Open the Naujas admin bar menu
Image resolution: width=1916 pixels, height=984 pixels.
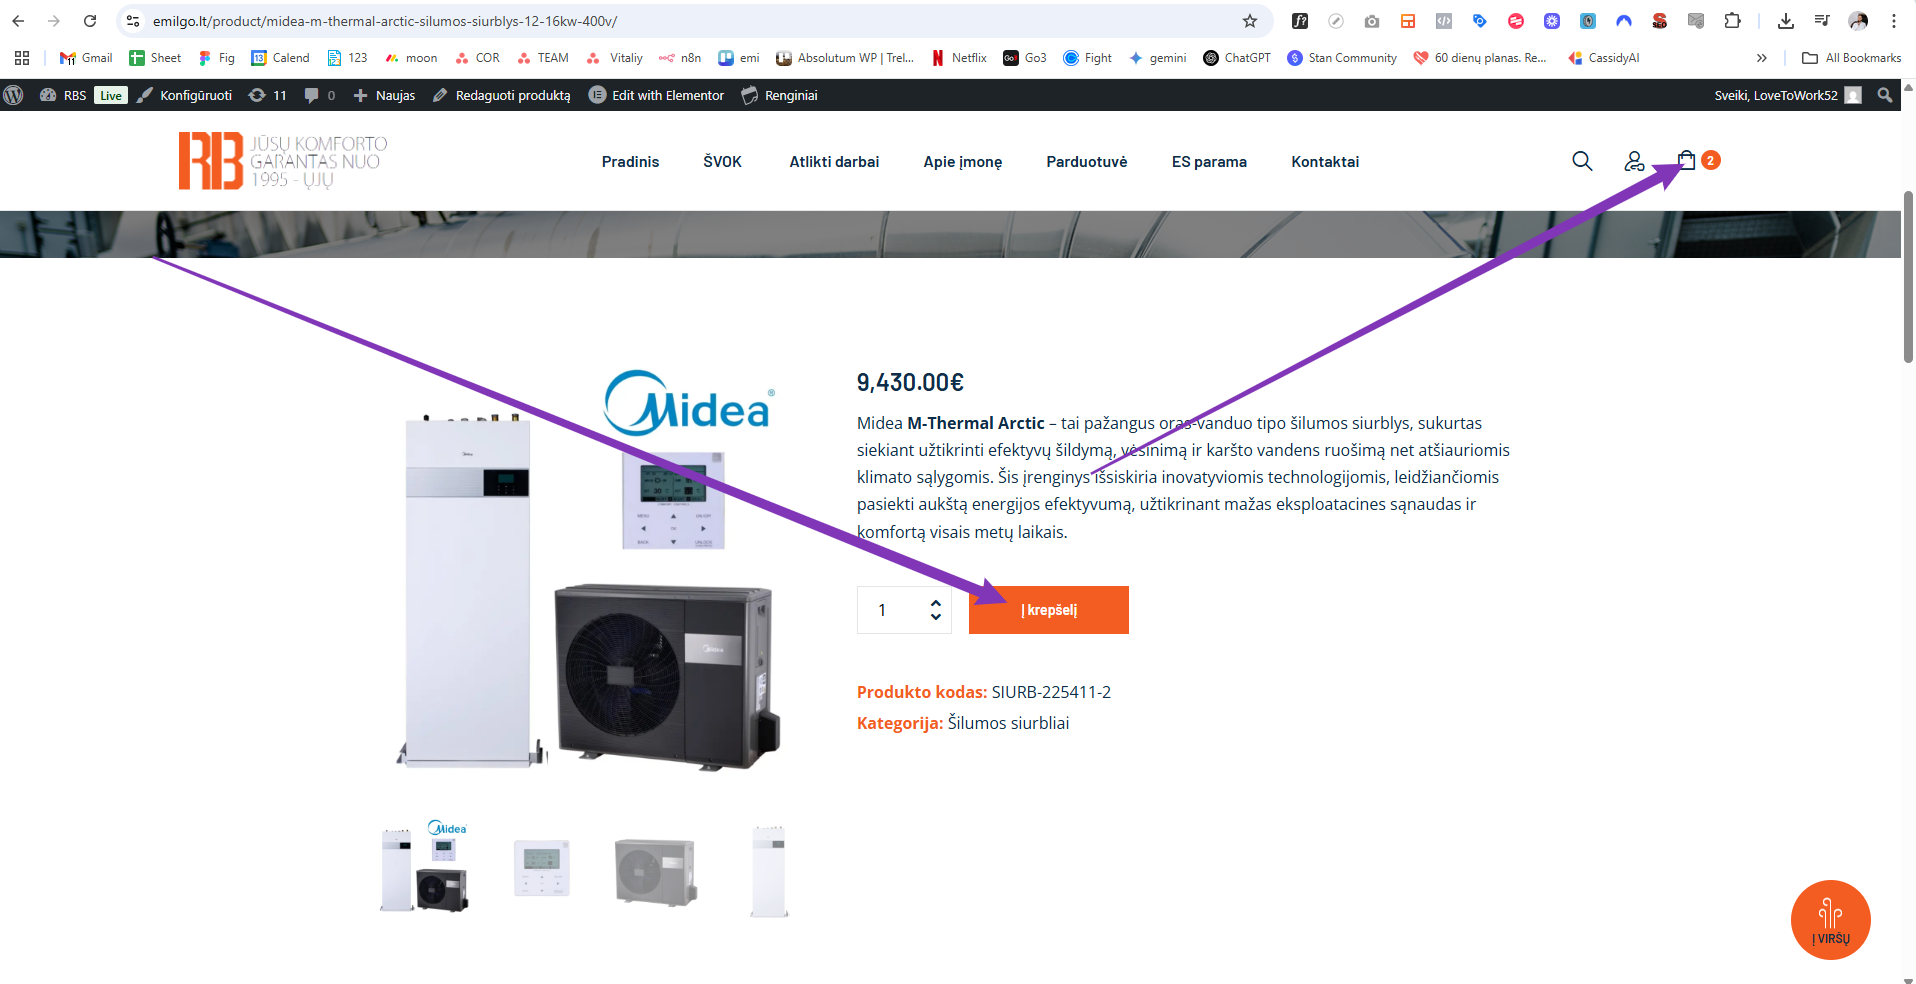click(385, 95)
